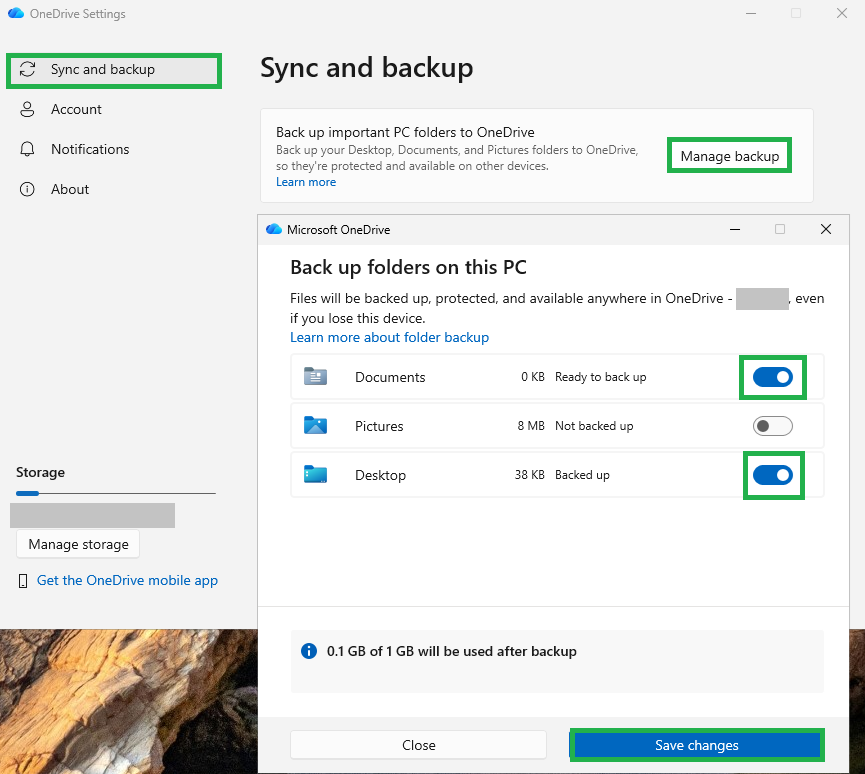This screenshot has height=774, width=865.
Task: Disable the Desktop folder backup switch
Action: pyautogui.click(x=772, y=475)
